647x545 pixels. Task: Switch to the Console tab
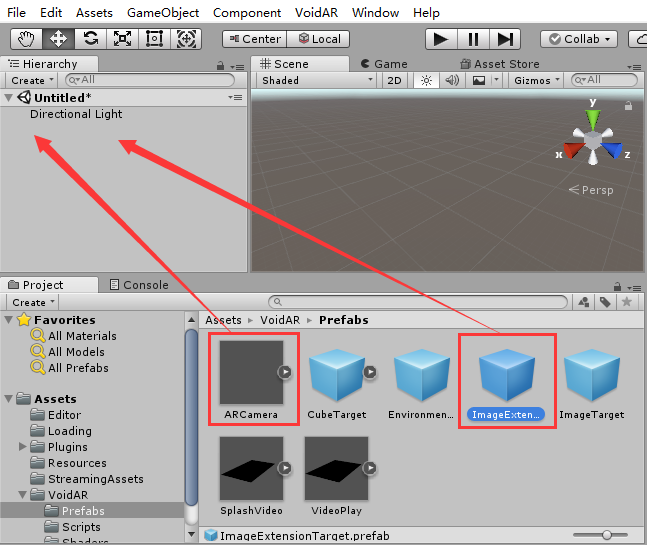click(138, 285)
